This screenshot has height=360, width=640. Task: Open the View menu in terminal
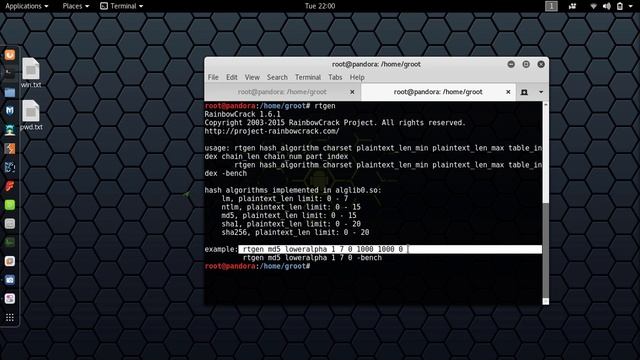(x=252, y=77)
